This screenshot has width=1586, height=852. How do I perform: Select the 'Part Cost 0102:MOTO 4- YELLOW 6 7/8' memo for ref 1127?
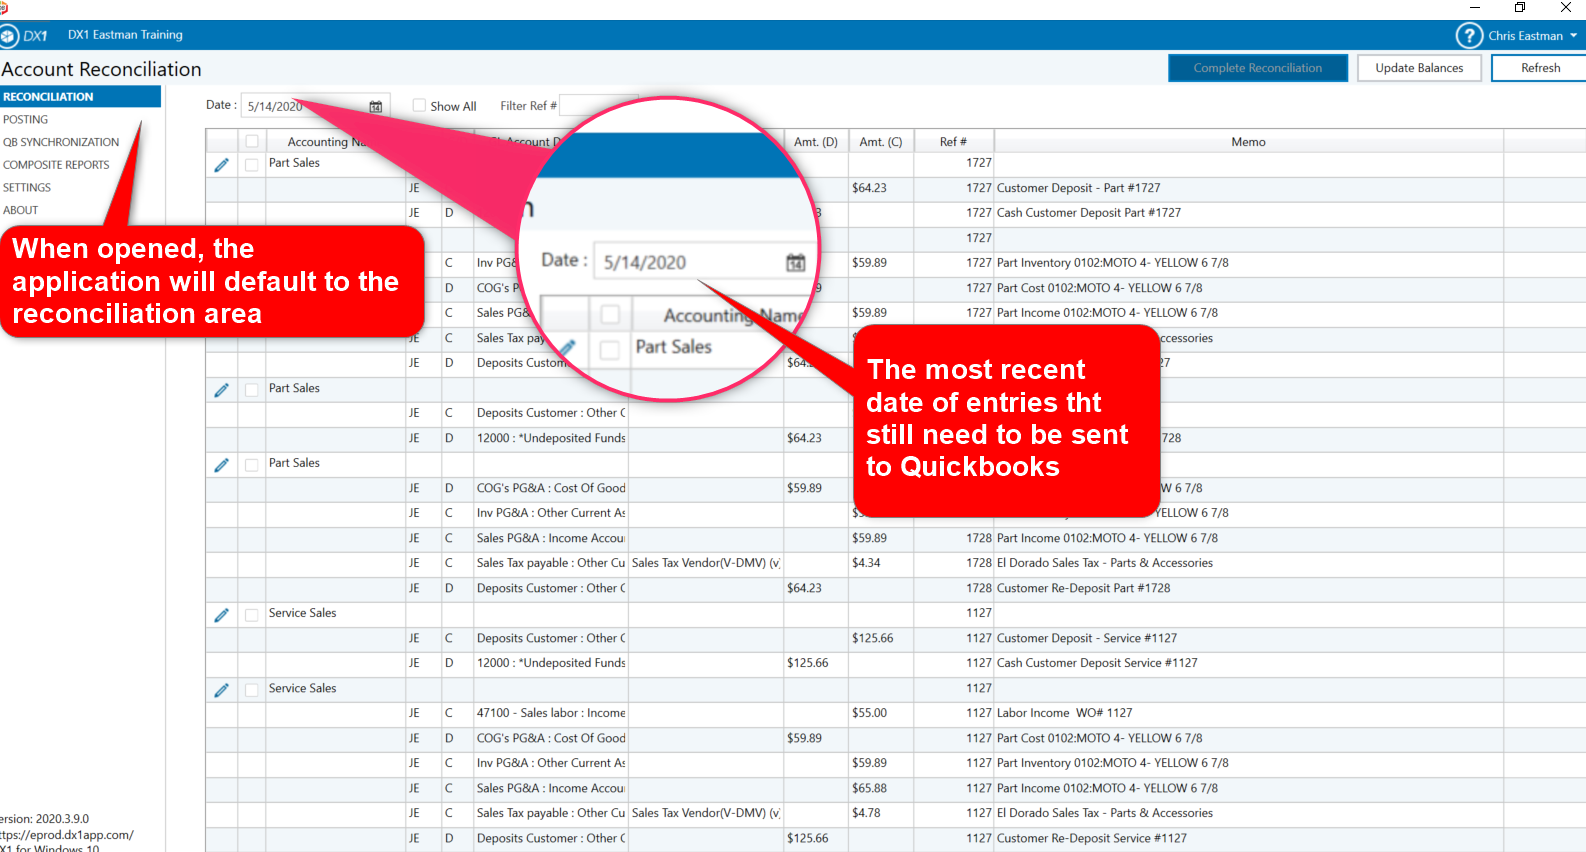[x=1099, y=738]
